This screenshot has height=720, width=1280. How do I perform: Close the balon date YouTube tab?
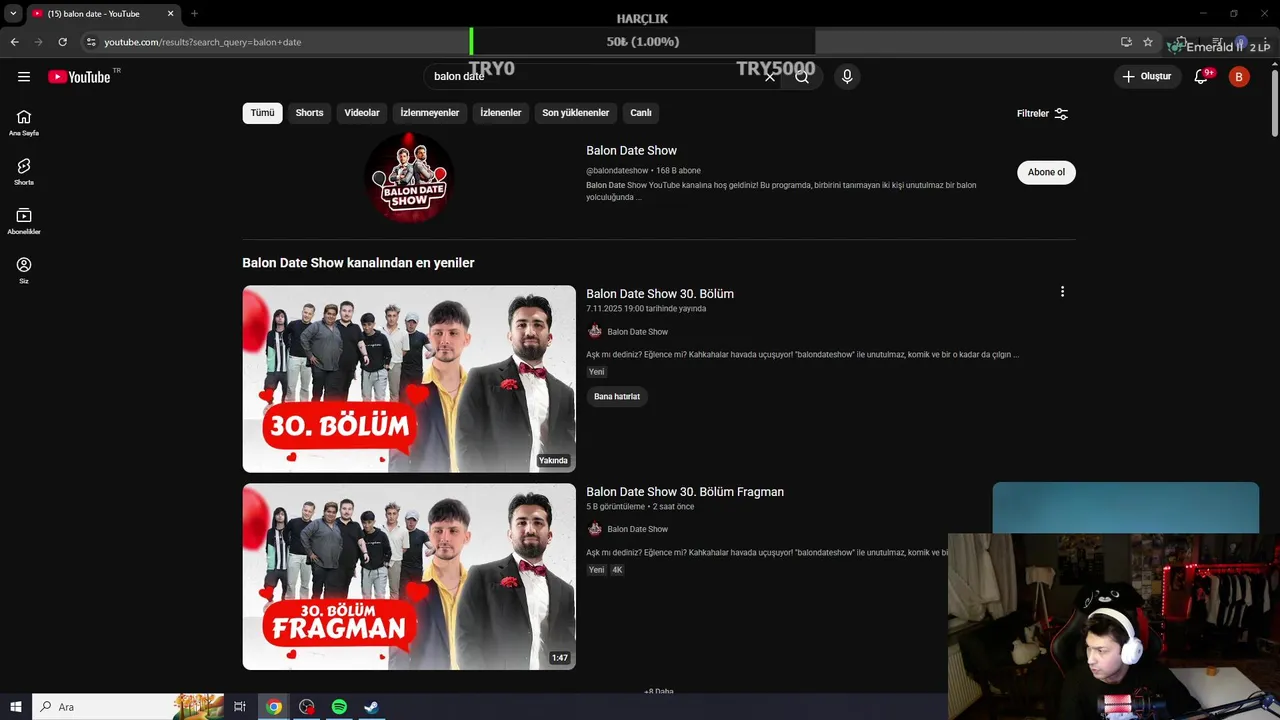tap(170, 14)
